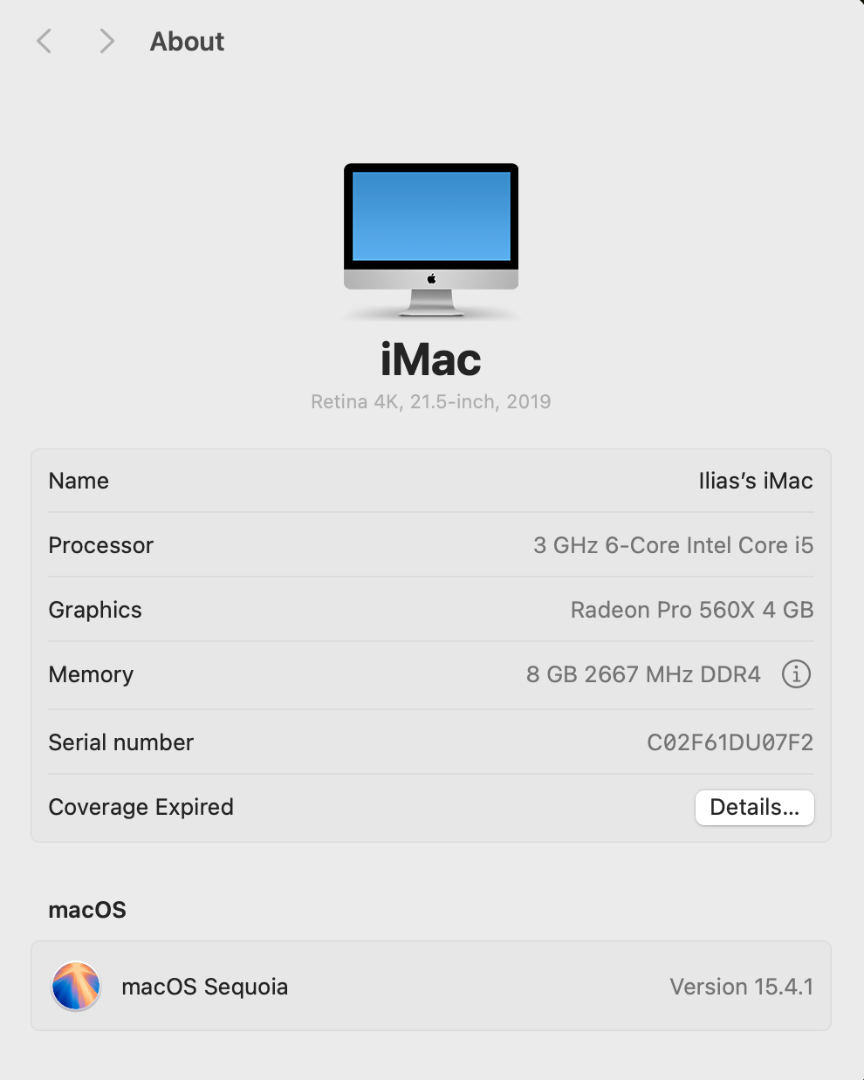Click the macOS Sequoia label
Viewport: 864px width, 1080px height.
[x=205, y=987]
